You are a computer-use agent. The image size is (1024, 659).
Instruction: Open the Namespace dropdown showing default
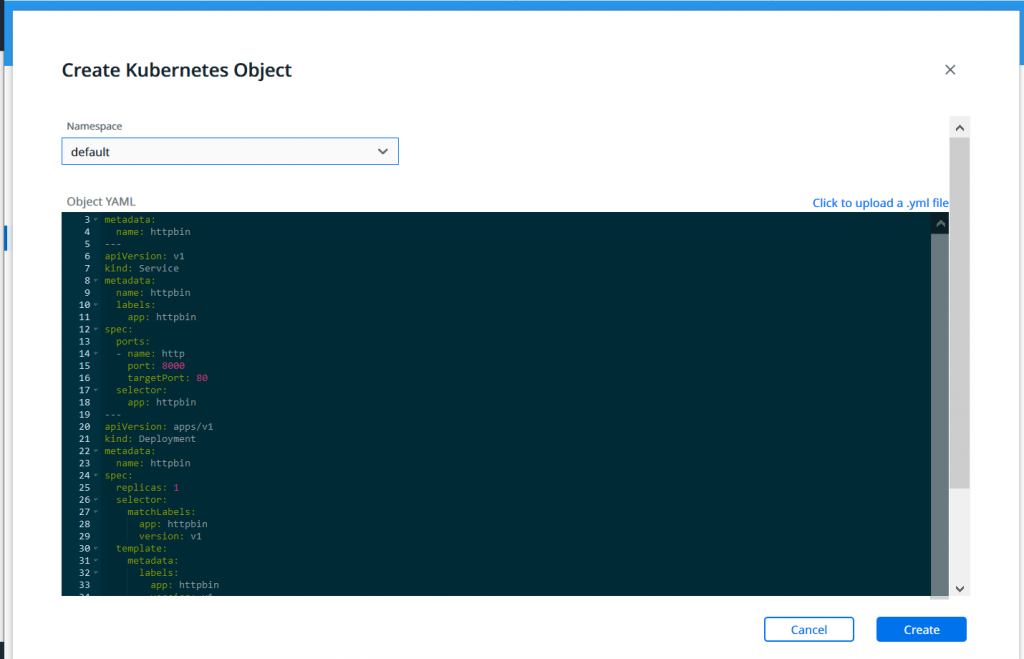[230, 152]
